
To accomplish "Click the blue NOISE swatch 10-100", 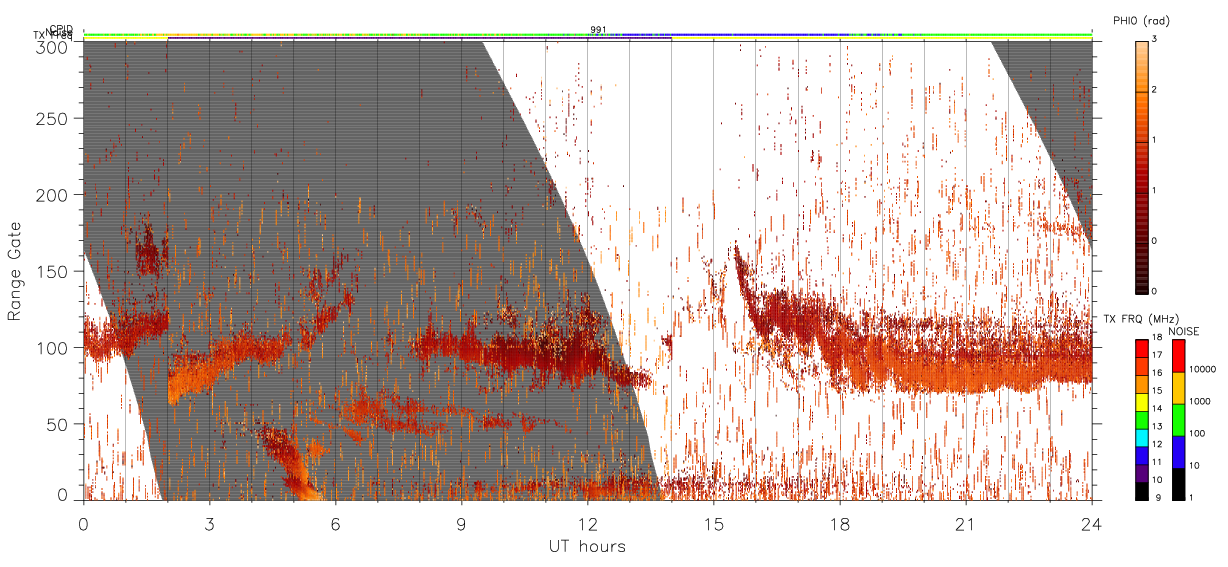I will 1178,452.
